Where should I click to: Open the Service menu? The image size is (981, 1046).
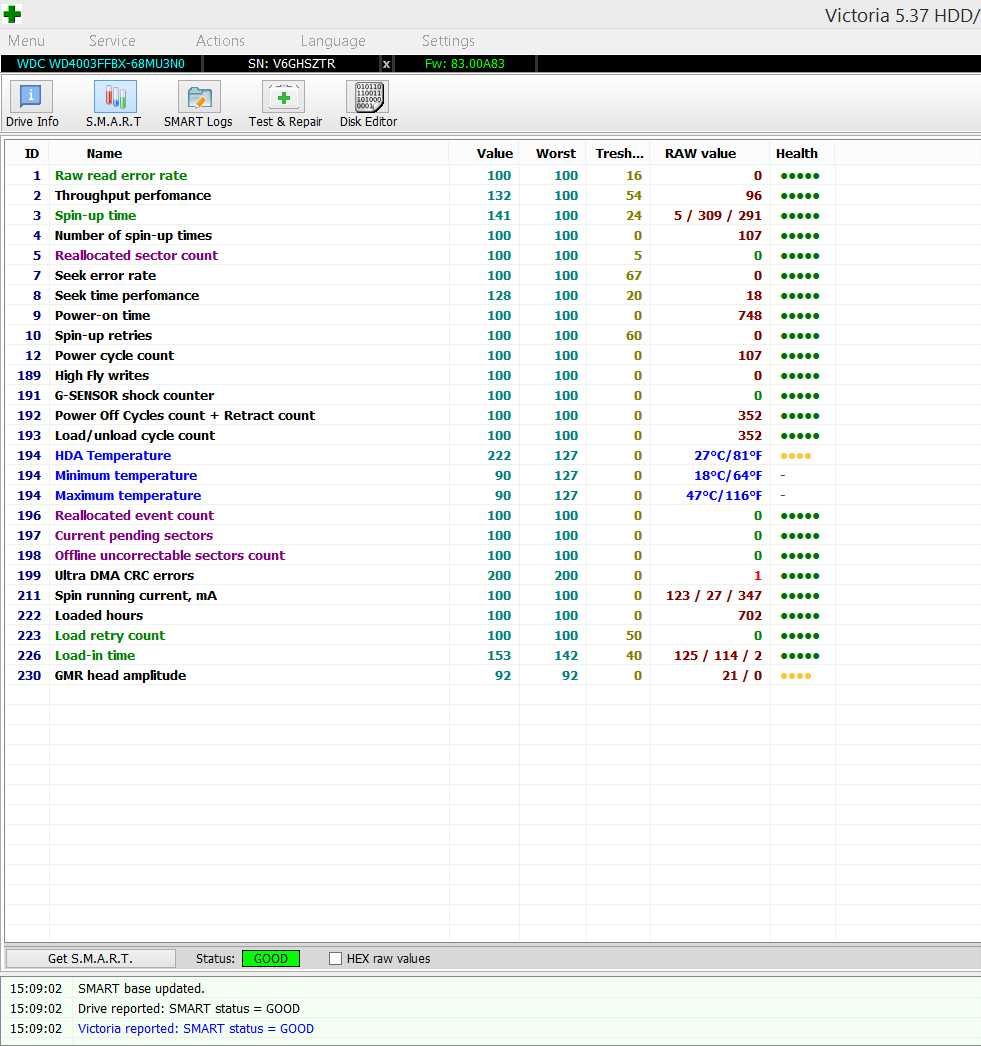pyautogui.click(x=112, y=41)
